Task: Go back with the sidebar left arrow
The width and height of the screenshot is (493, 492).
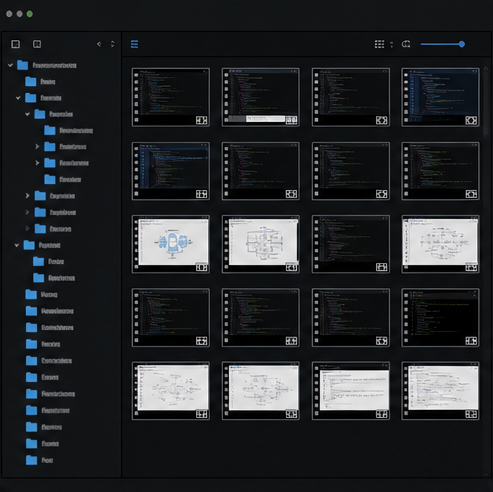Action: 99,44
